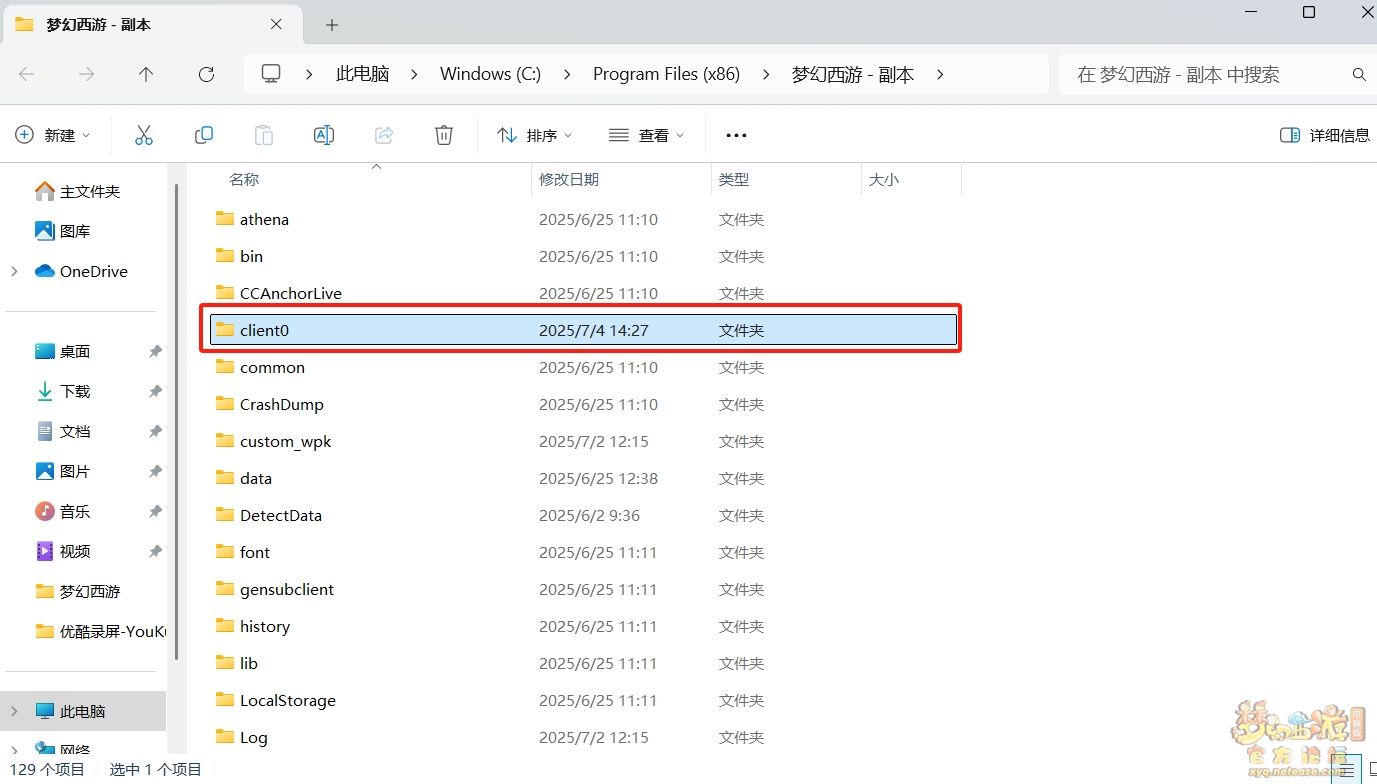Image resolution: width=1377 pixels, height=784 pixels.
Task: Expand chevron after Program Files (x86)
Action: [x=766, y=74]
